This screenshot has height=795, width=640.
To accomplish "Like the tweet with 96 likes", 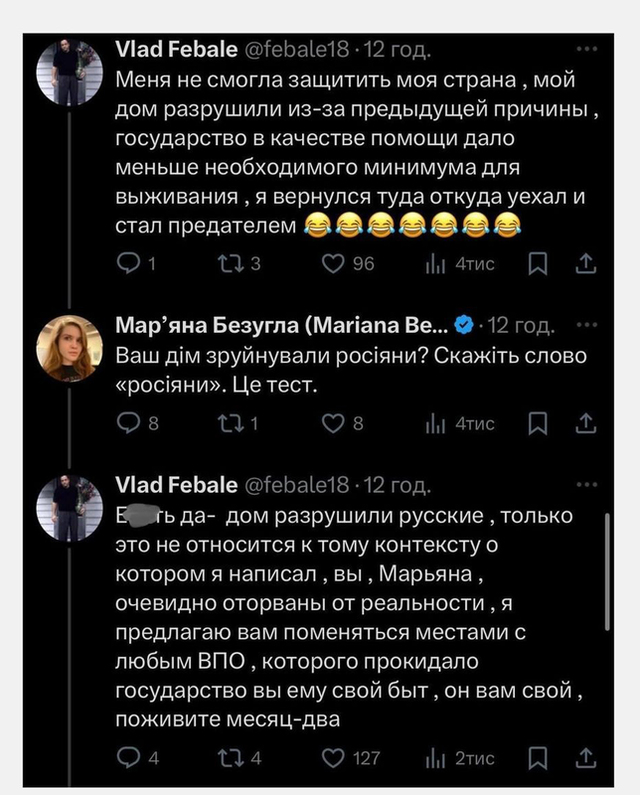I will point(332,264).
